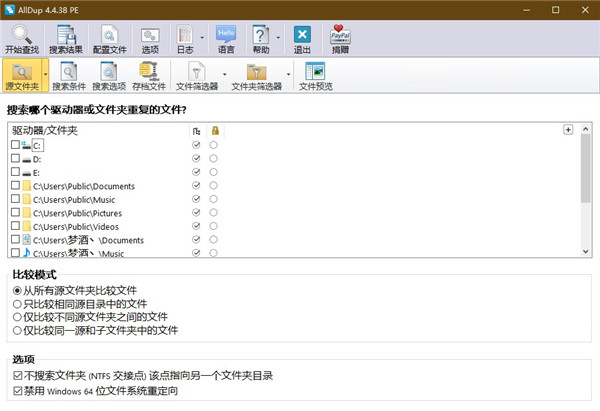Click subfolder column header icon

click(196, 131)
